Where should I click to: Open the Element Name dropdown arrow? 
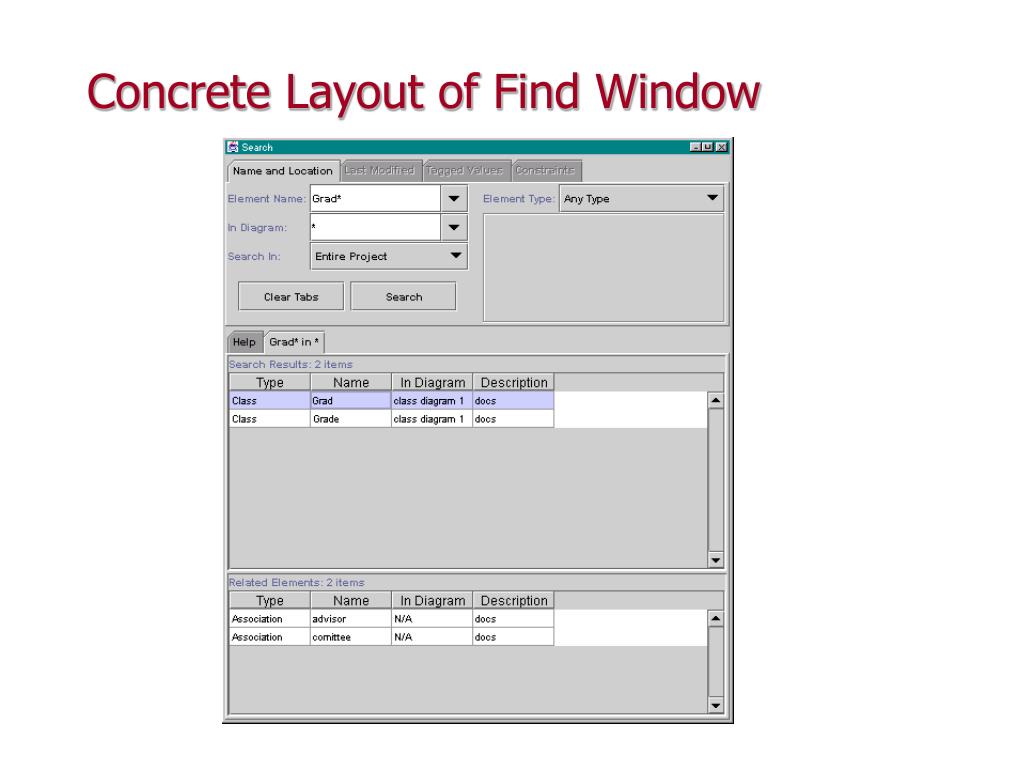454,199
